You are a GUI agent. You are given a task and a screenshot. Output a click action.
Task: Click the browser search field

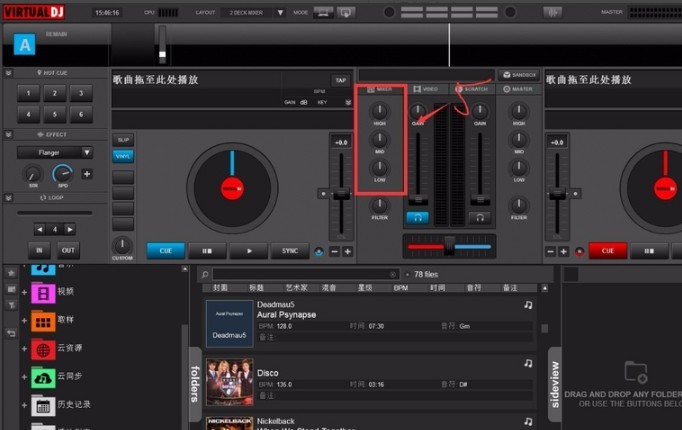(304, 274)
